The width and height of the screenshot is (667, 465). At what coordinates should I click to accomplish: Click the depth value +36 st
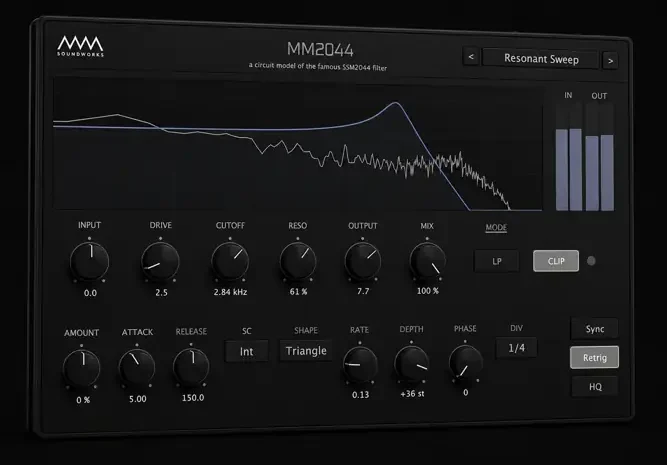(x=412, y=394)
